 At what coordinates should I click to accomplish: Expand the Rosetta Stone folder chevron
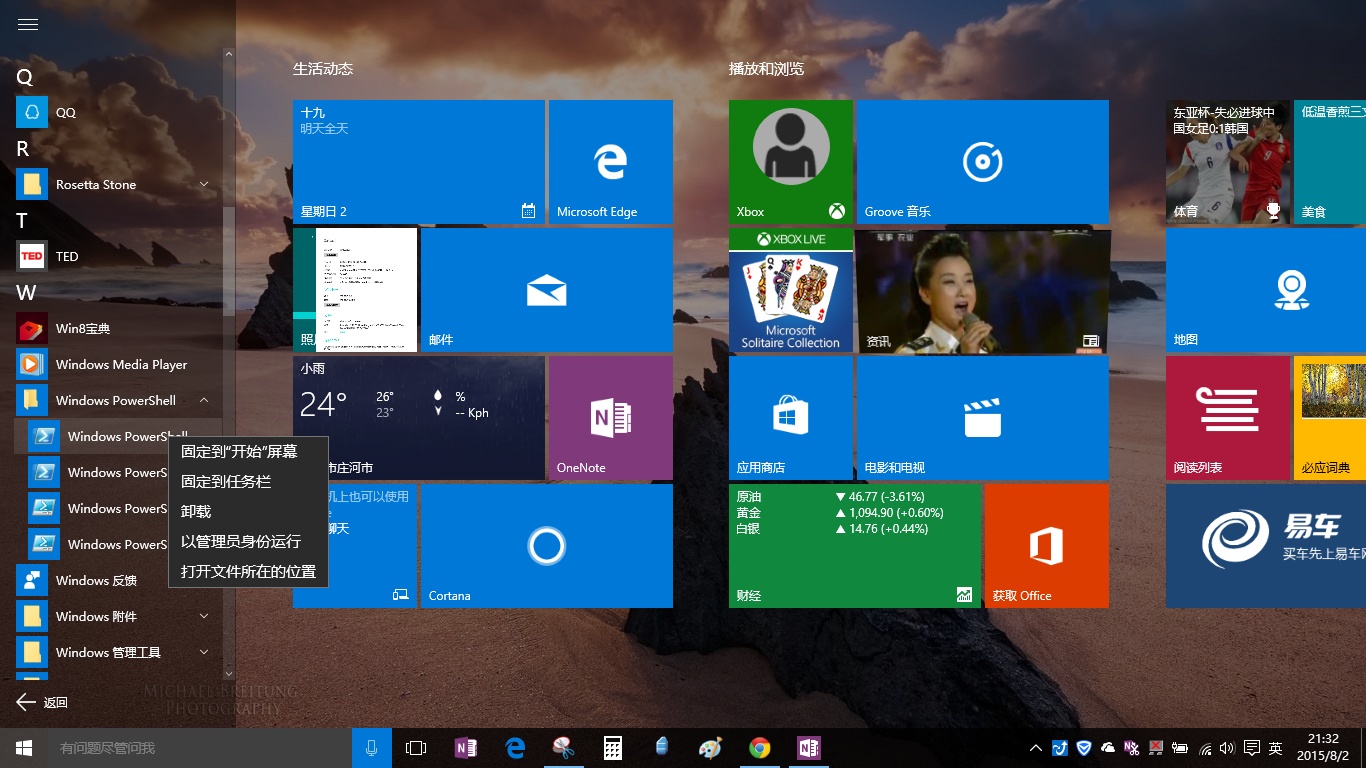(204, 184)
